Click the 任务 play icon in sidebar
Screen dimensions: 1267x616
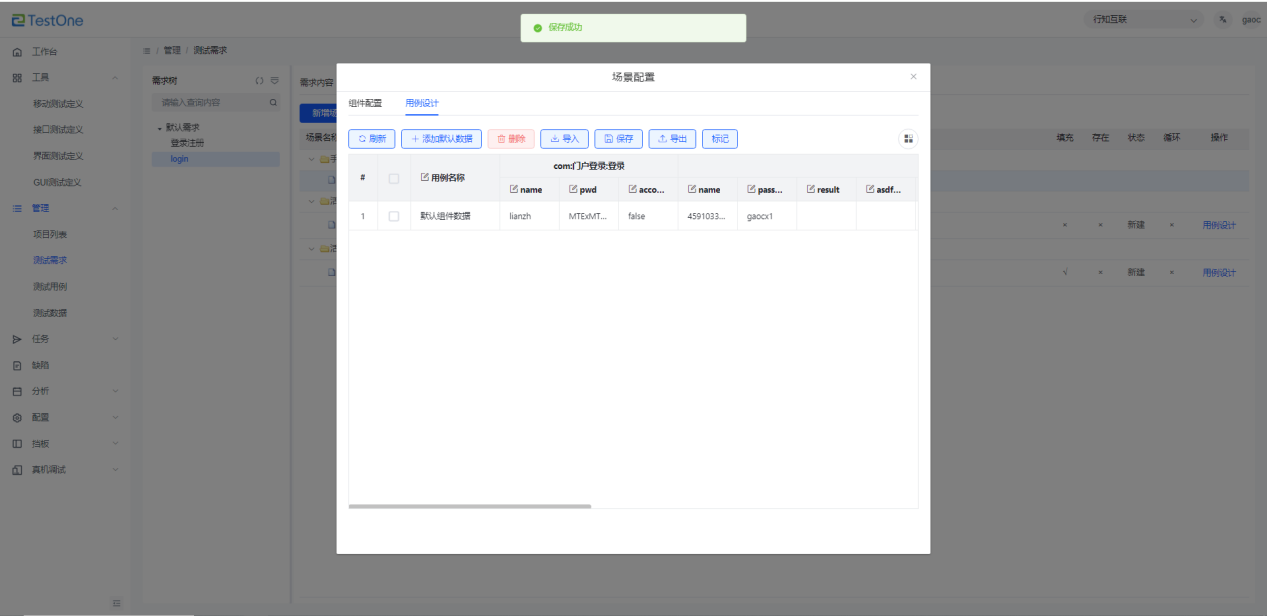(x=17, y=339)
